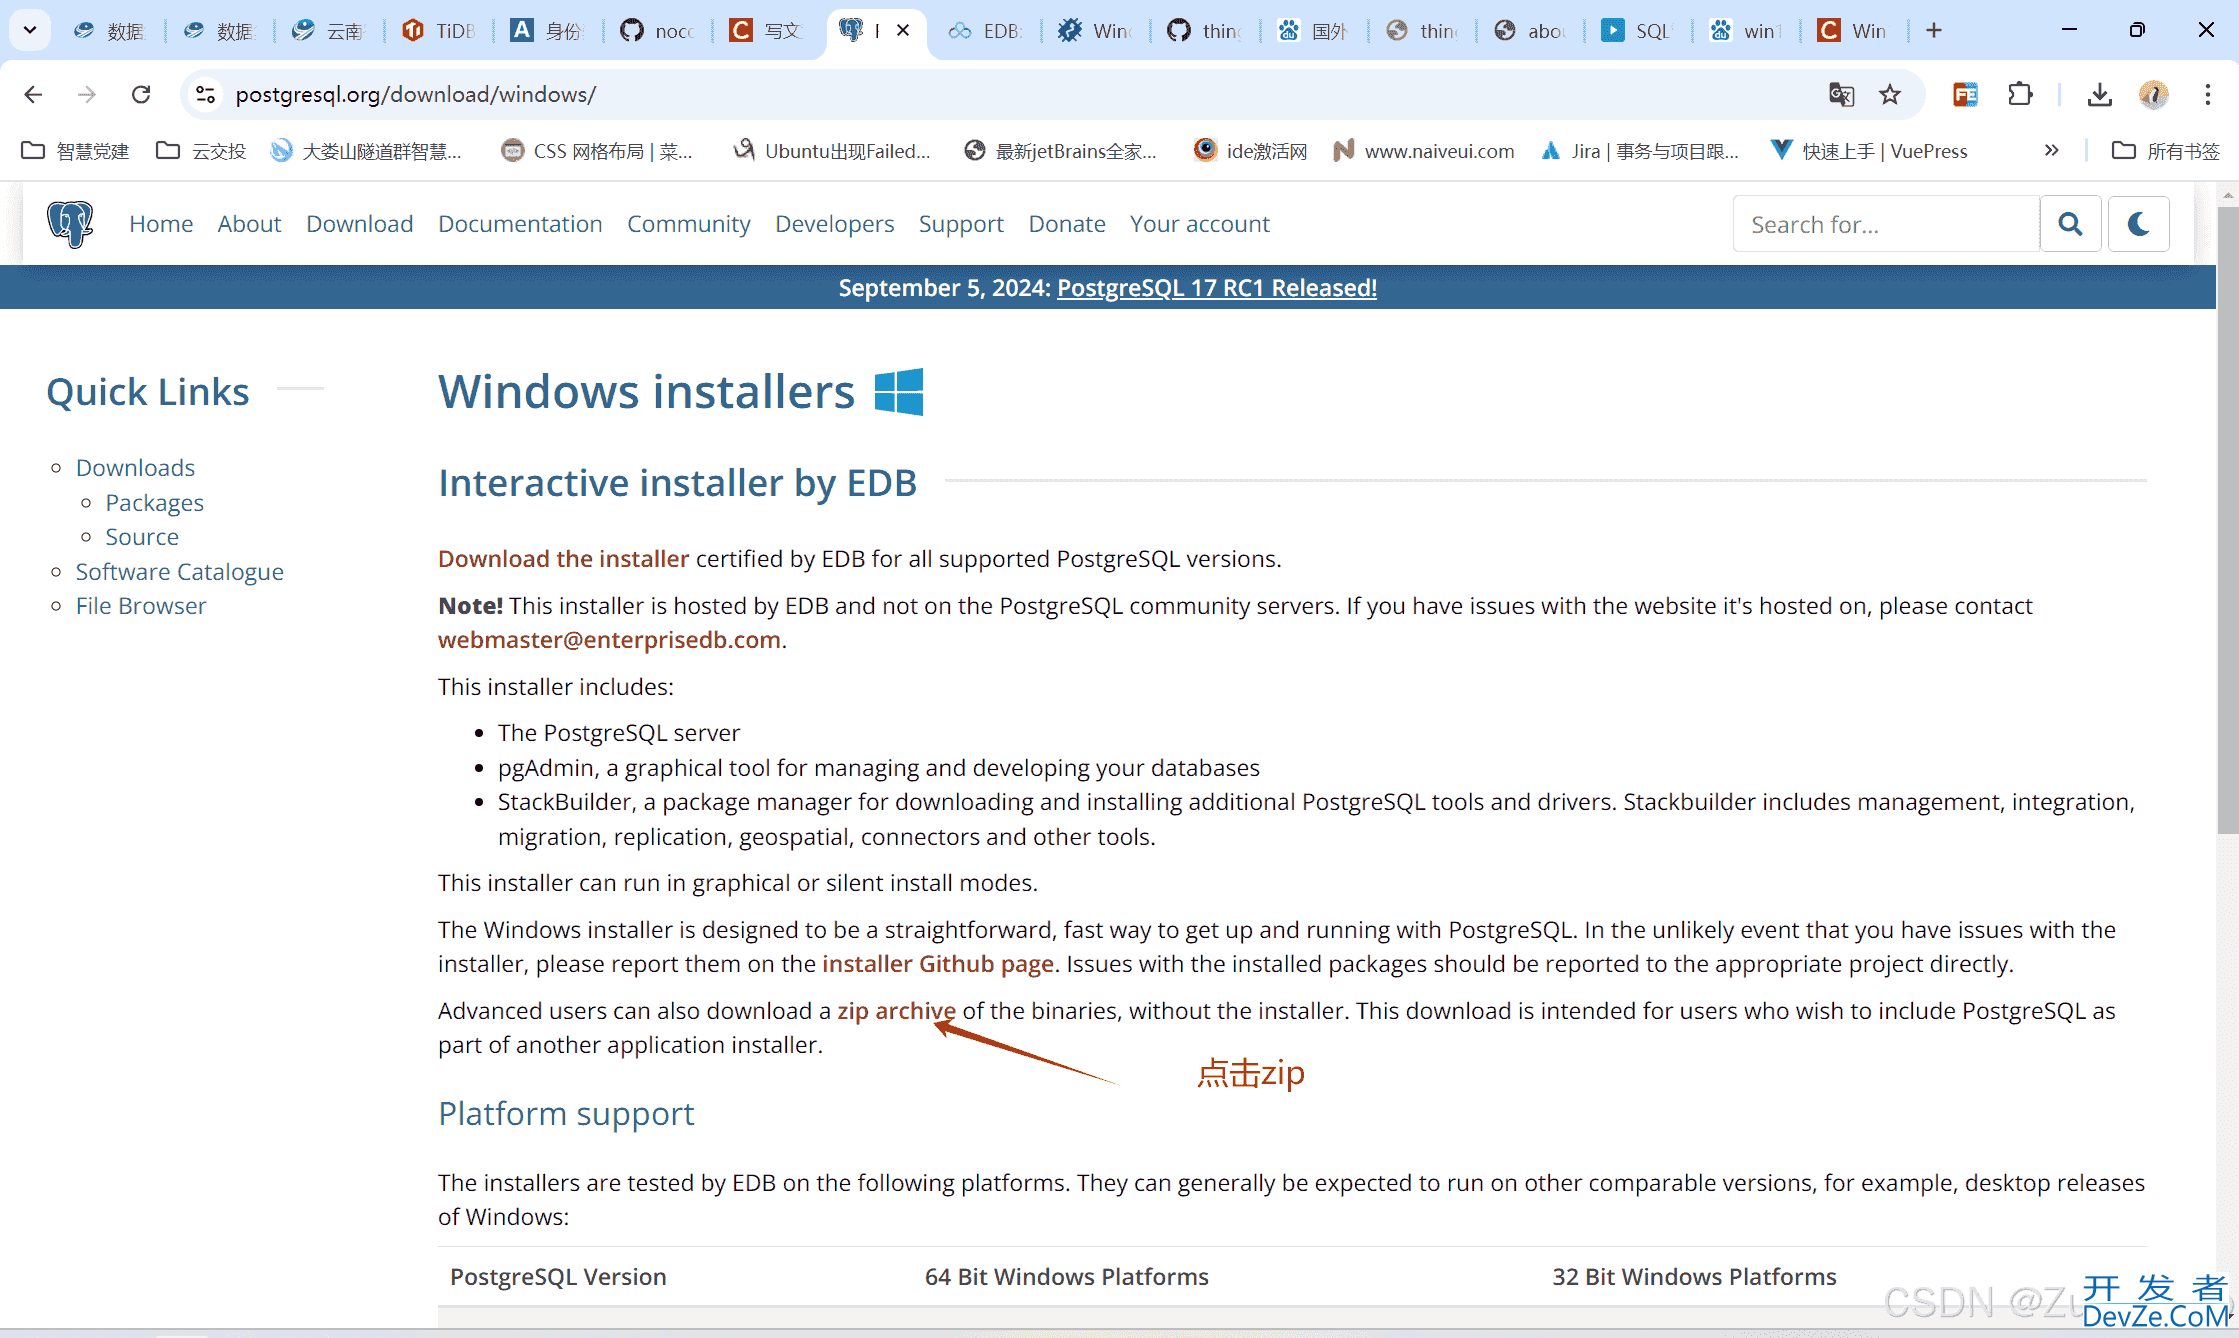2239x1338 pixels.
Task: Click the PostgreSQL elephant logo
Action: coord(70,223)
